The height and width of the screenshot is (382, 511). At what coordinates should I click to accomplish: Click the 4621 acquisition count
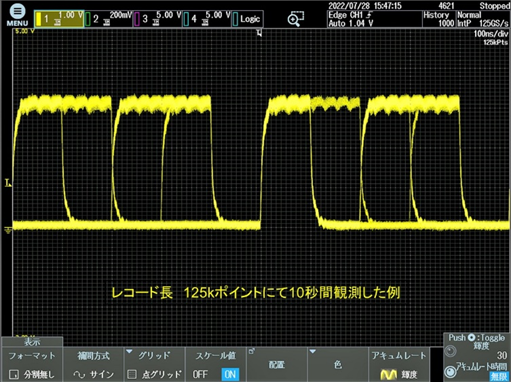446,6
